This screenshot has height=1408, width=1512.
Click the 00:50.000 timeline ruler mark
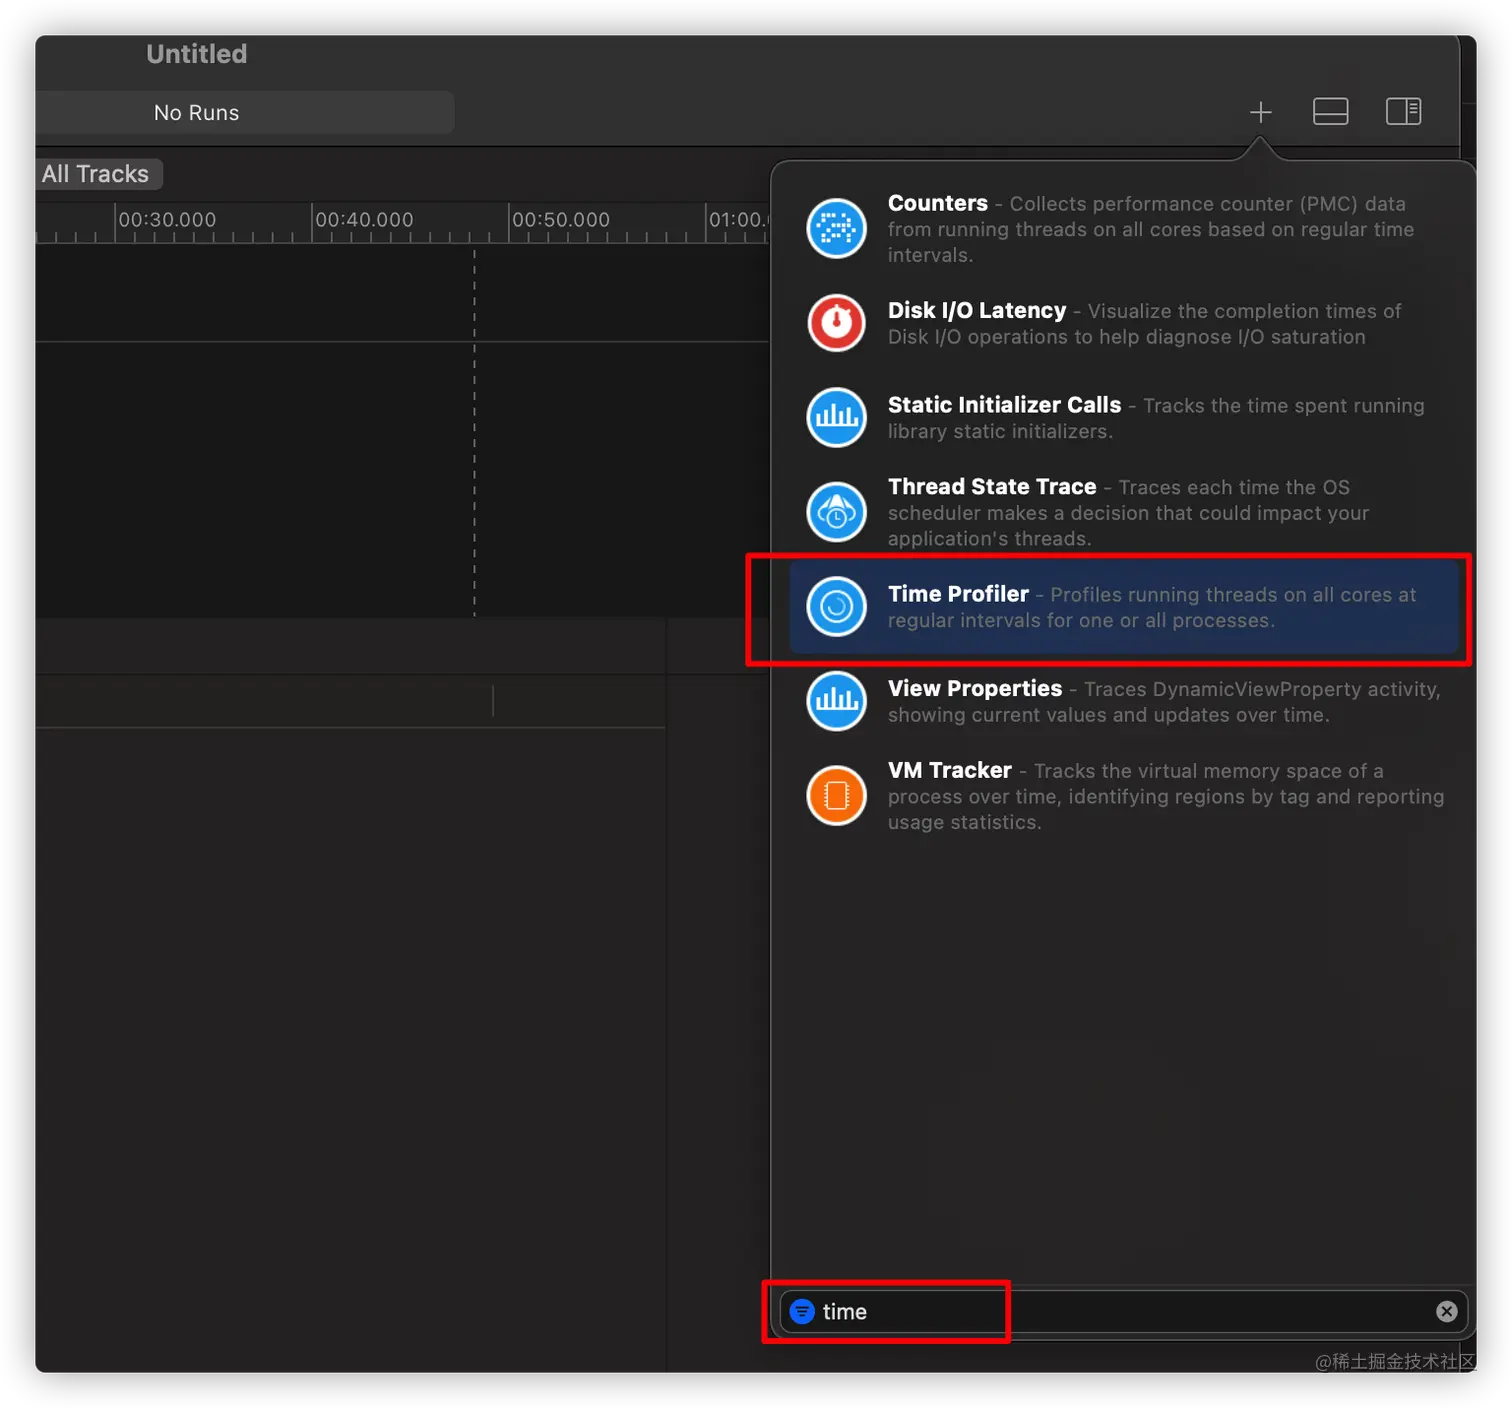(561, 220)
